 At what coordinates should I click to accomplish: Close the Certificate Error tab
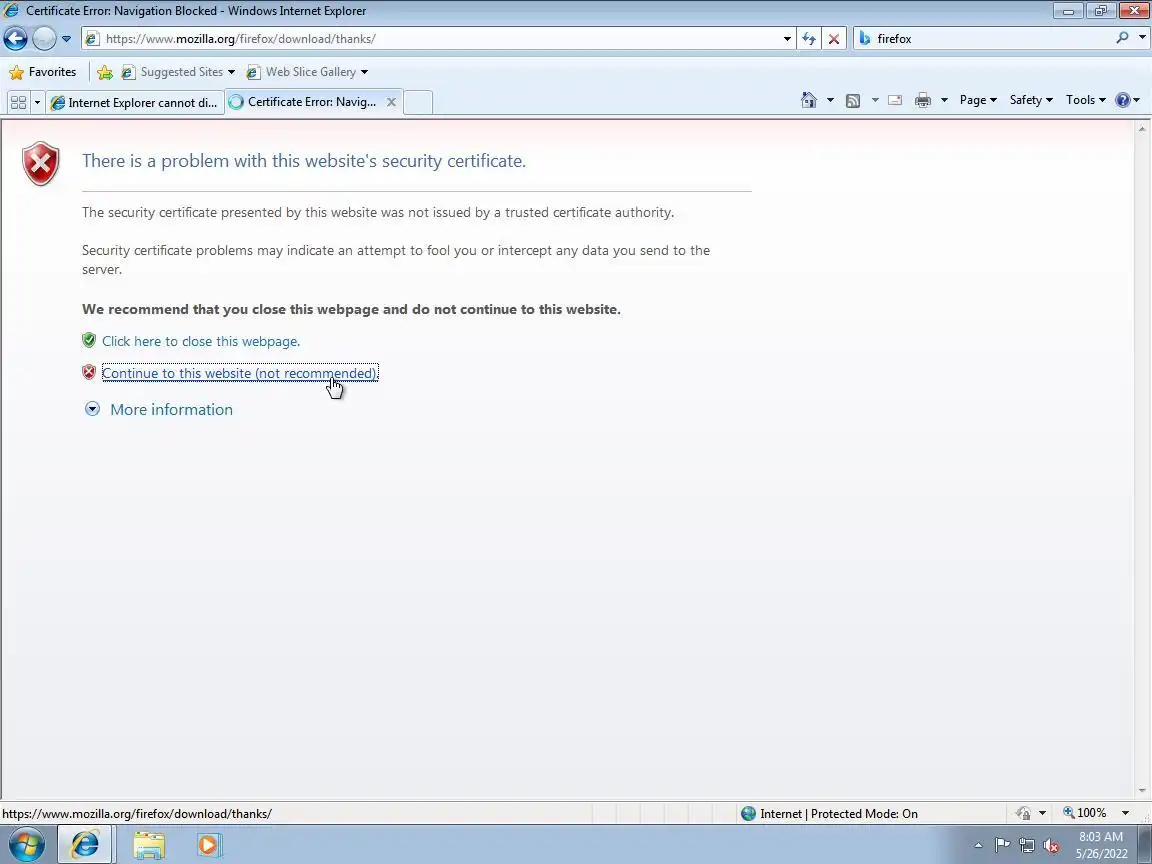[x=392, y=102]
